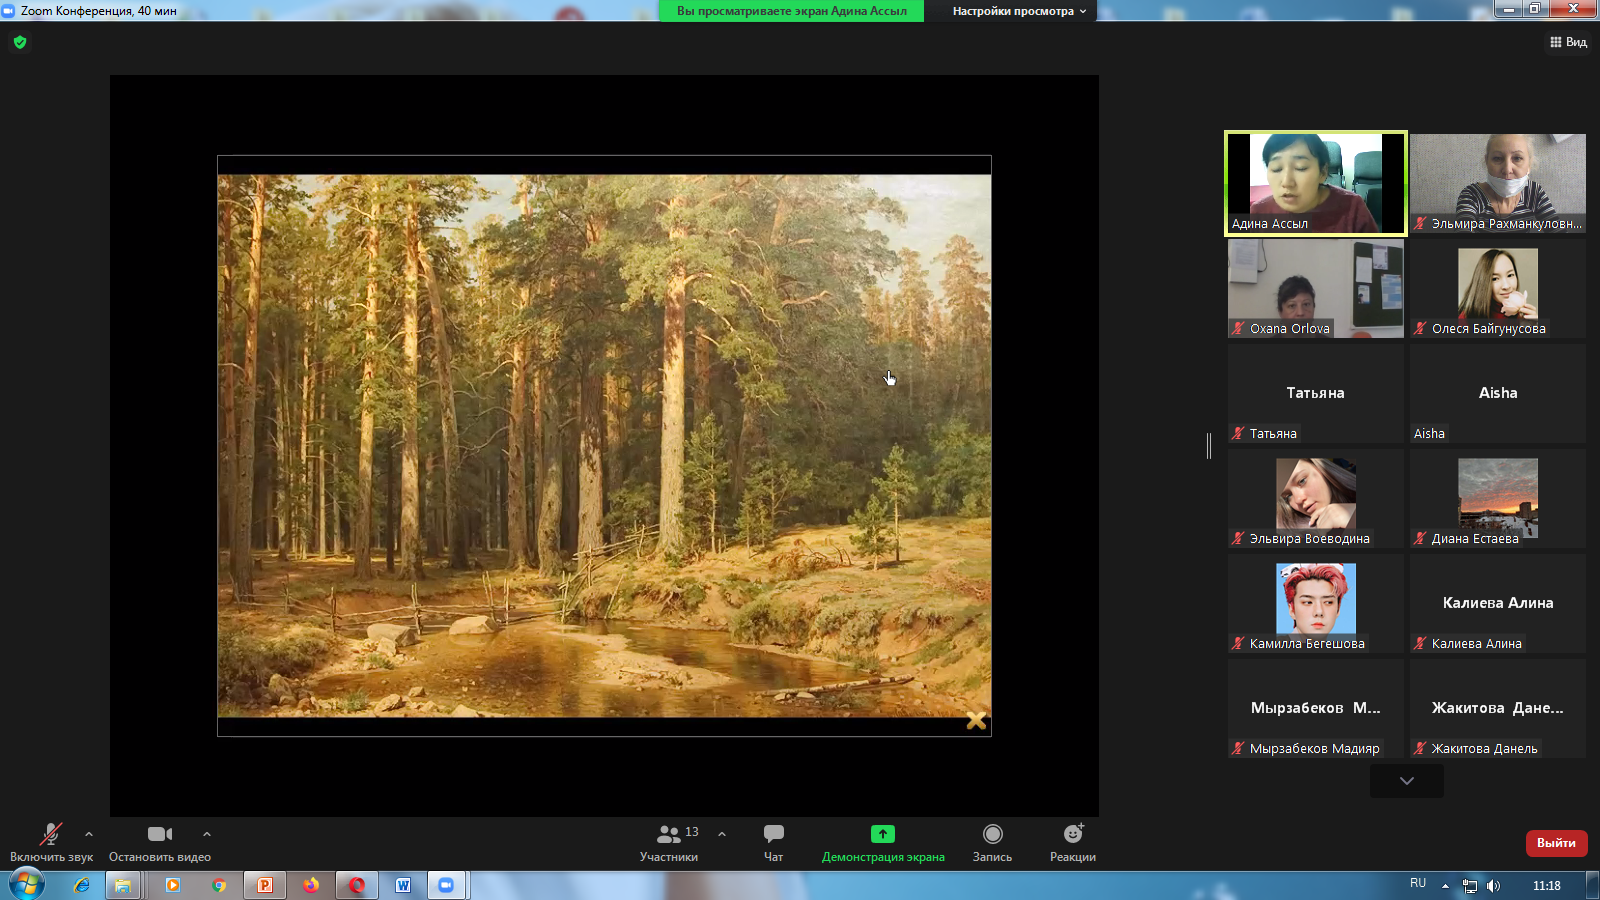Select Мырзабеков Мадияр participant tile
This screenshot has width=1600, height=900.
click(1316, 708)
